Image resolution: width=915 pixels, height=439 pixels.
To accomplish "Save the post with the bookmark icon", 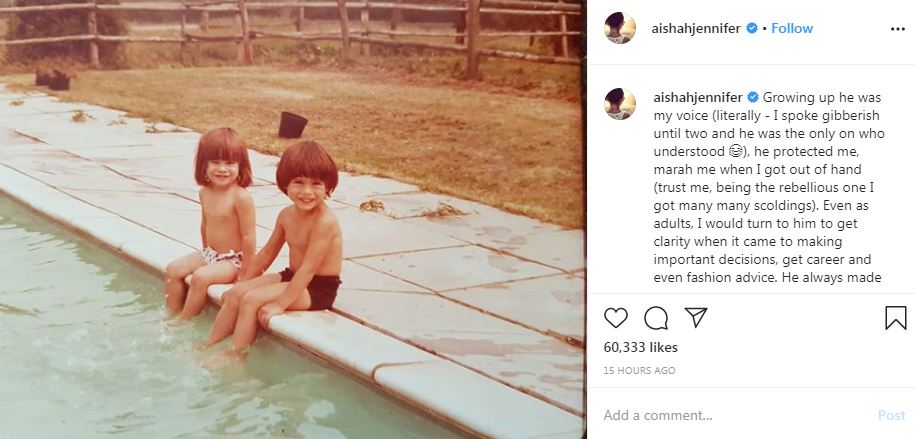I will [x=896, y=318].
